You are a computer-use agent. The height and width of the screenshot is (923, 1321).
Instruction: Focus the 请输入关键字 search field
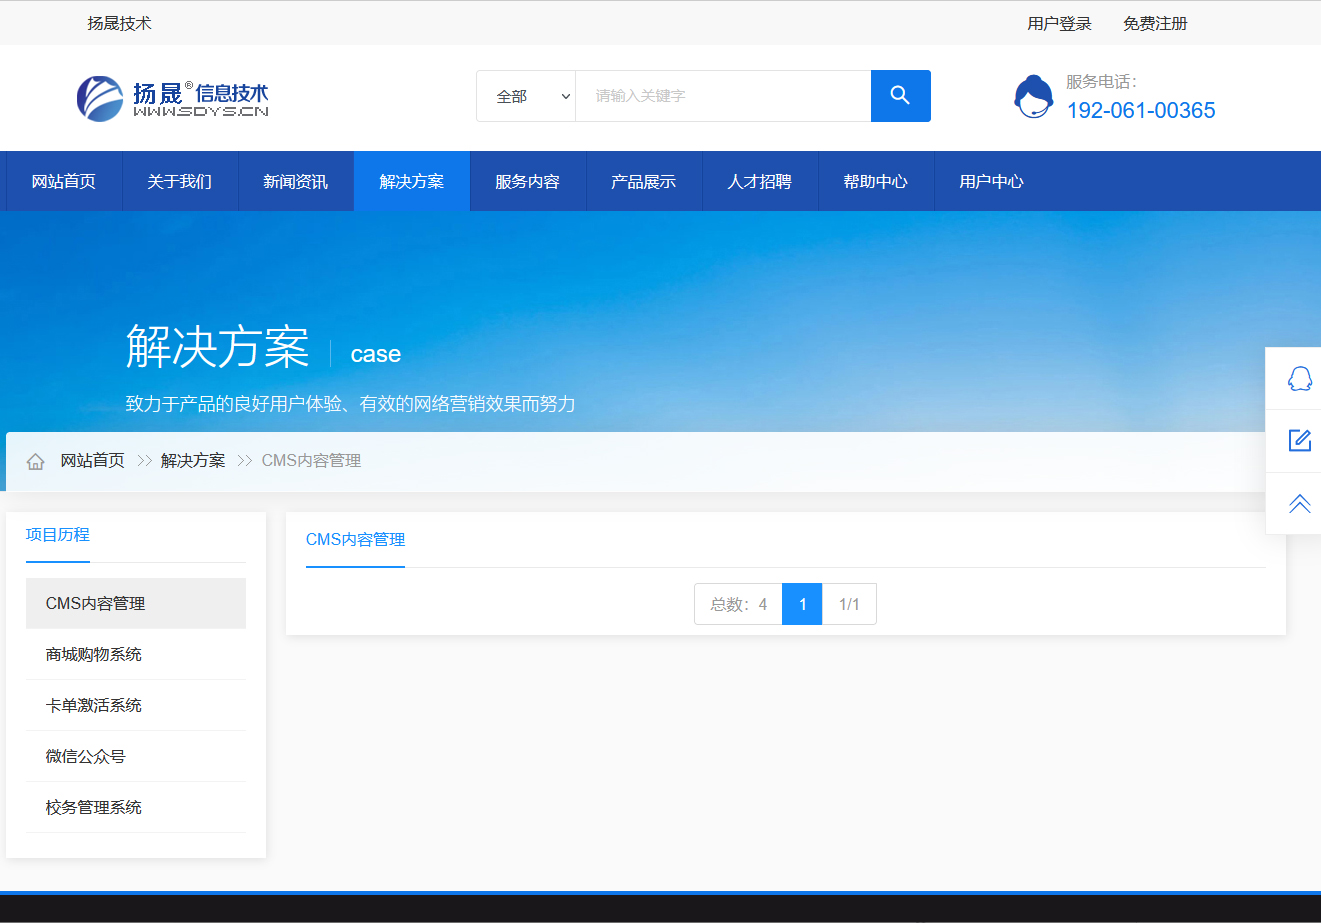click(x=722, y=96)
